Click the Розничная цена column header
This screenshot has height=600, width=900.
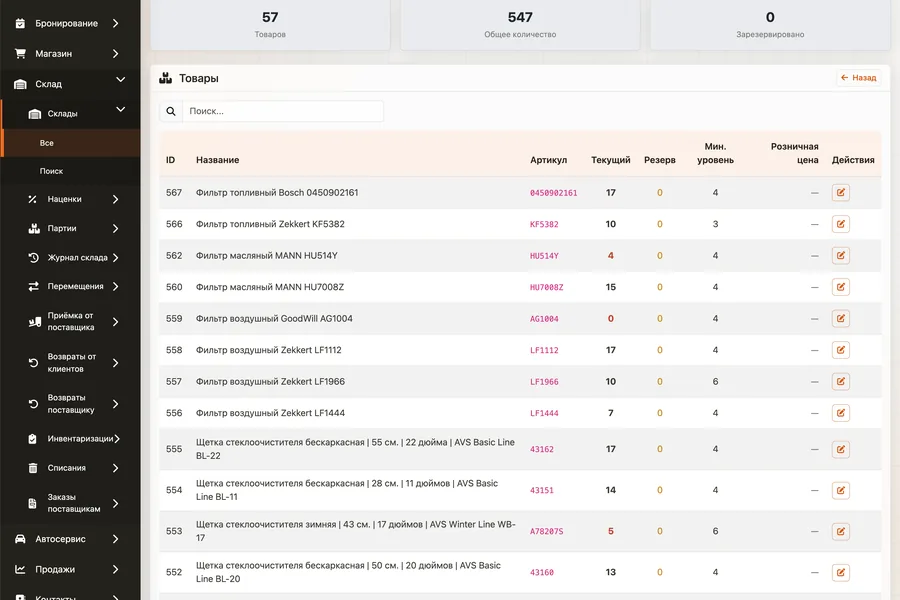click(x=794, y=153)
